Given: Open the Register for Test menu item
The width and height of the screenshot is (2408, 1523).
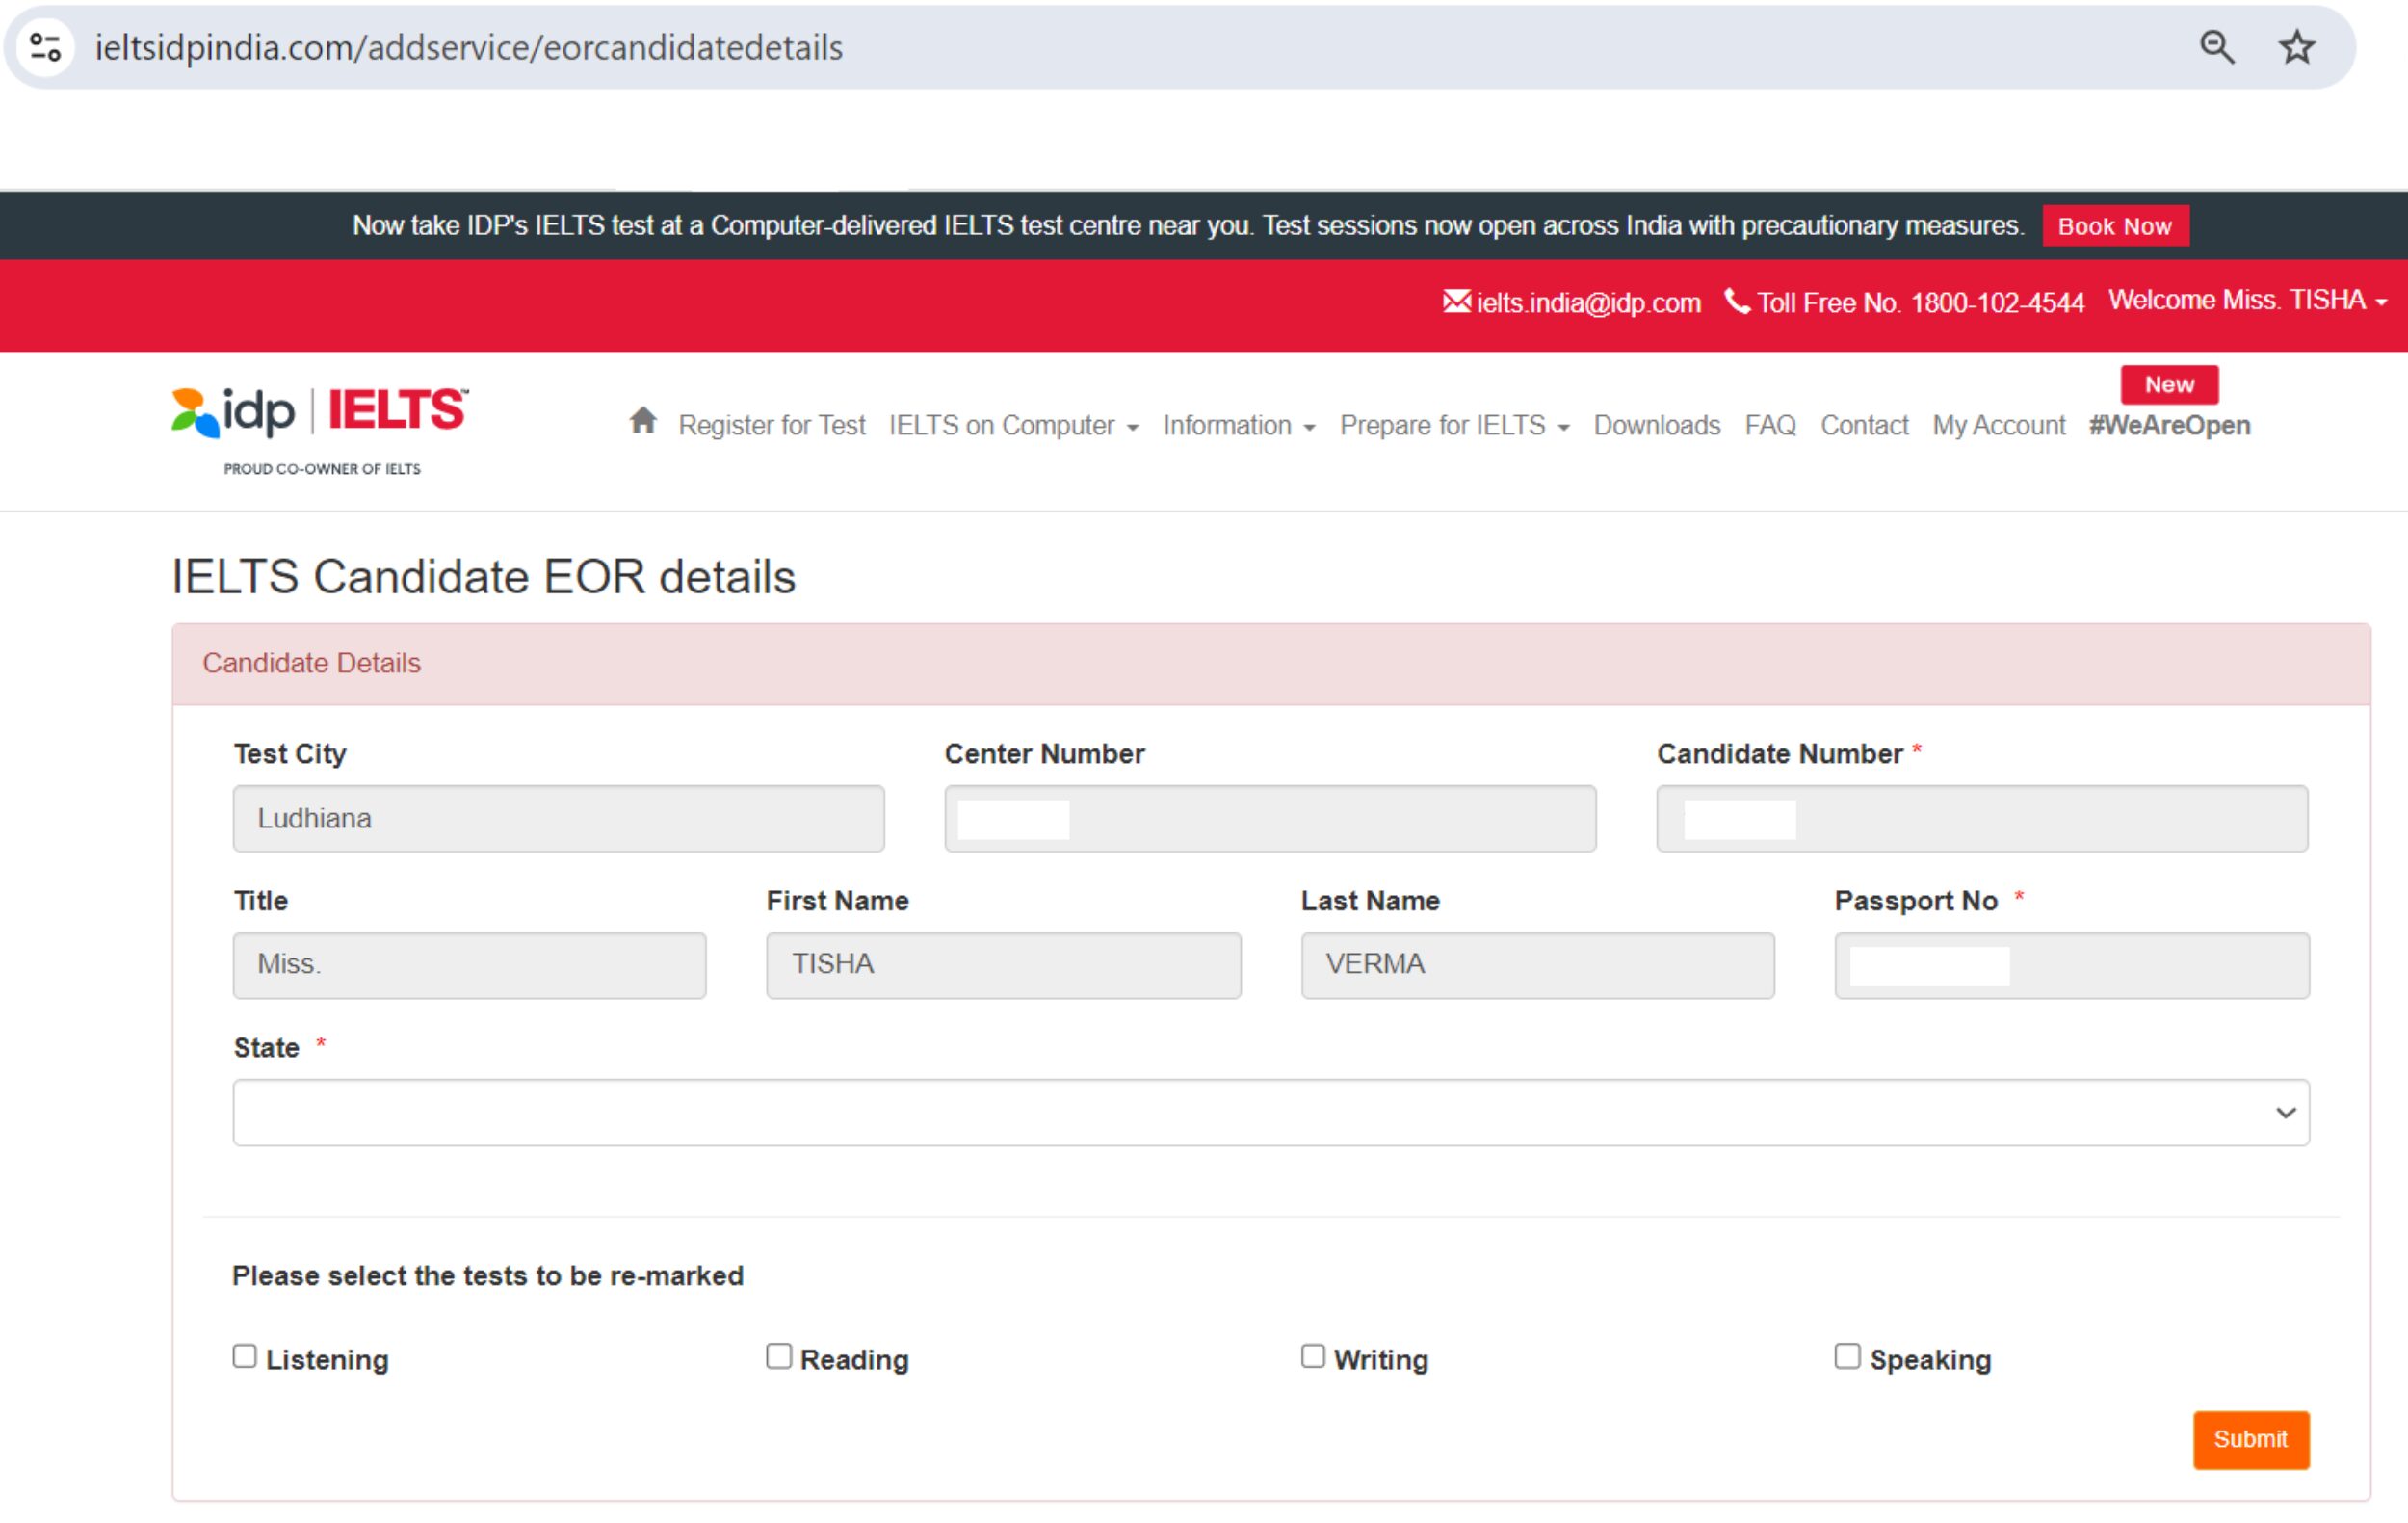Looking at the screenshot, I should [x=772, y=427].
